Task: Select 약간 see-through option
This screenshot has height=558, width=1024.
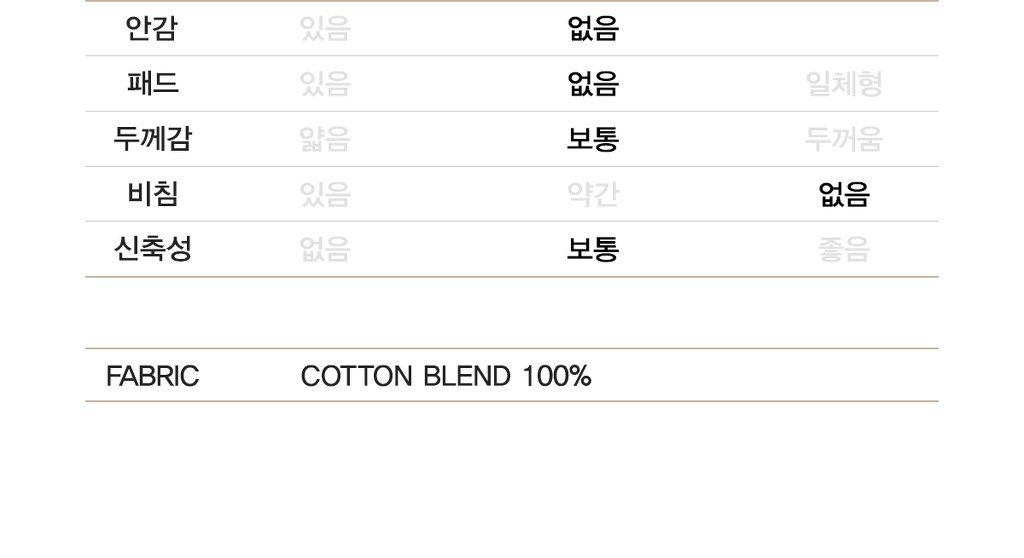Action: point(593,194)
